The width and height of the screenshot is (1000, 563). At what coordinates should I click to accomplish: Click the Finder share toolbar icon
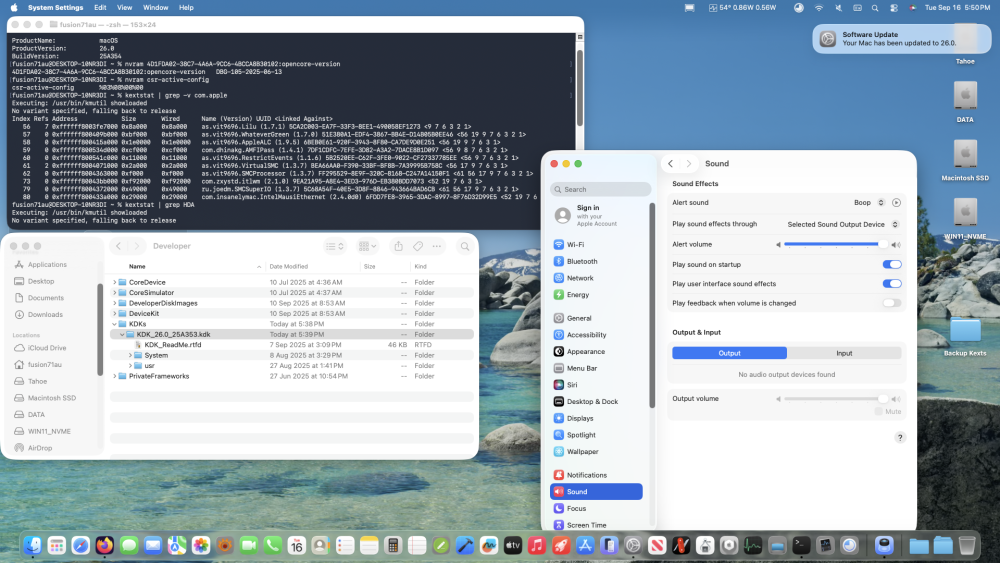tap(399, 246)
